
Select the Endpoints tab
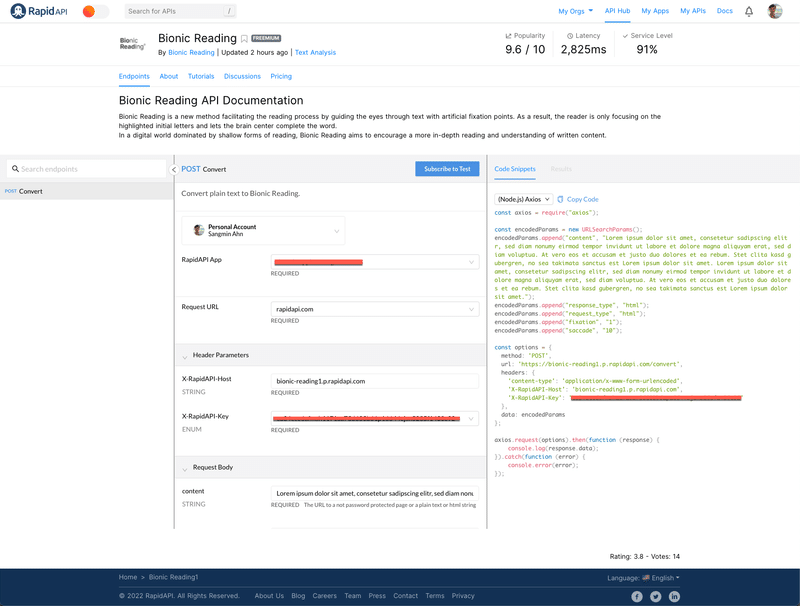pos(134,77)
